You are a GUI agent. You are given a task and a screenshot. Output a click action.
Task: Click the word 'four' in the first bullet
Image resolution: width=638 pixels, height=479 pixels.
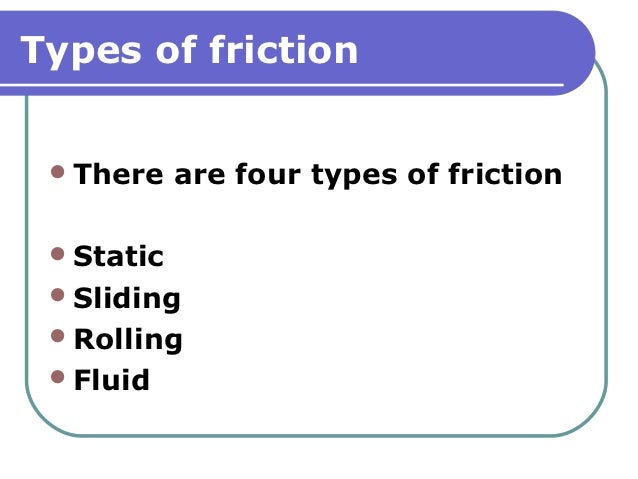coord(268,174)
